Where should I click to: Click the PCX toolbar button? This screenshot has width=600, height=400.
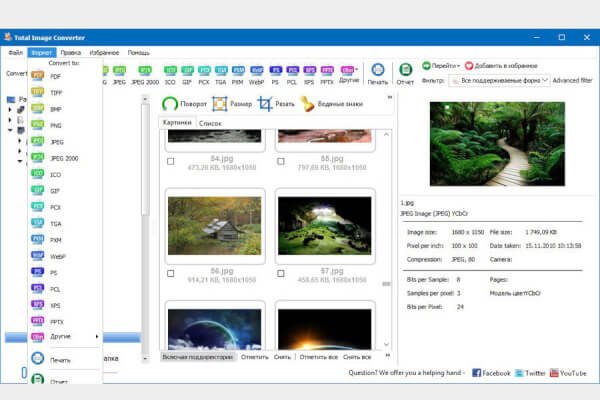[x=204, y=75]
